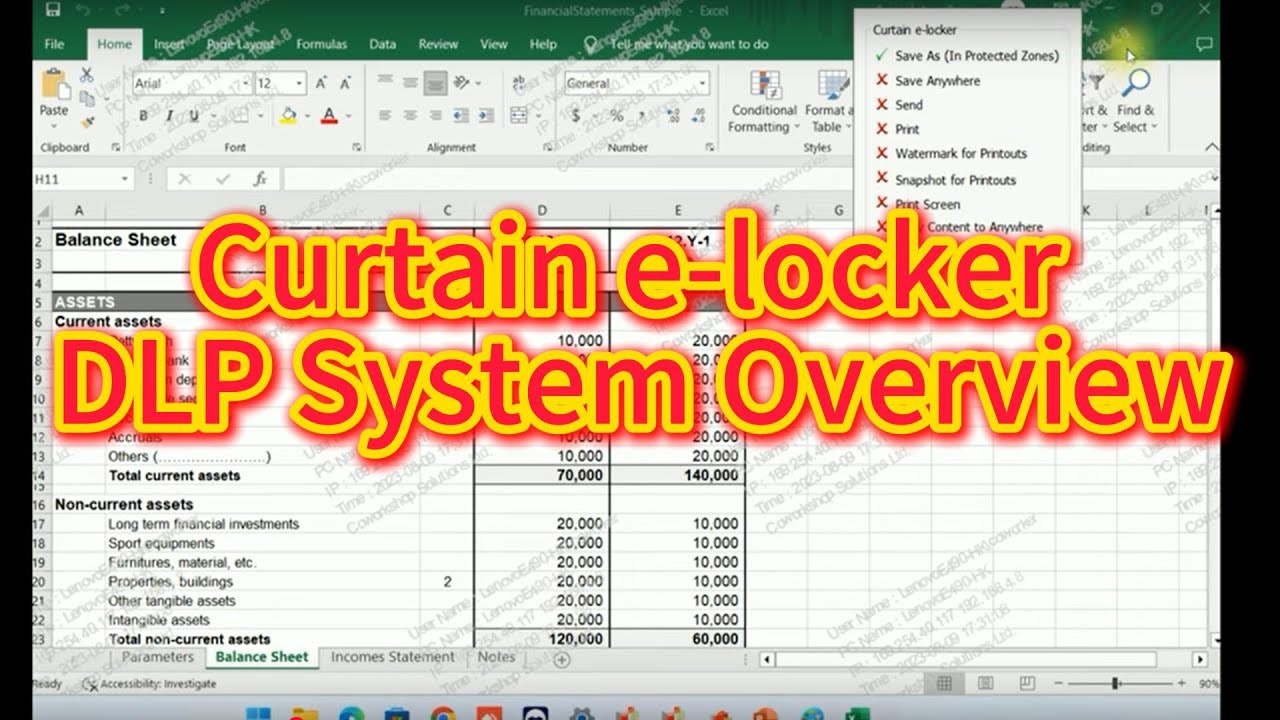Copy the selection with the Copy icon
Screen dimensions: 1280x720
(87, 98)
